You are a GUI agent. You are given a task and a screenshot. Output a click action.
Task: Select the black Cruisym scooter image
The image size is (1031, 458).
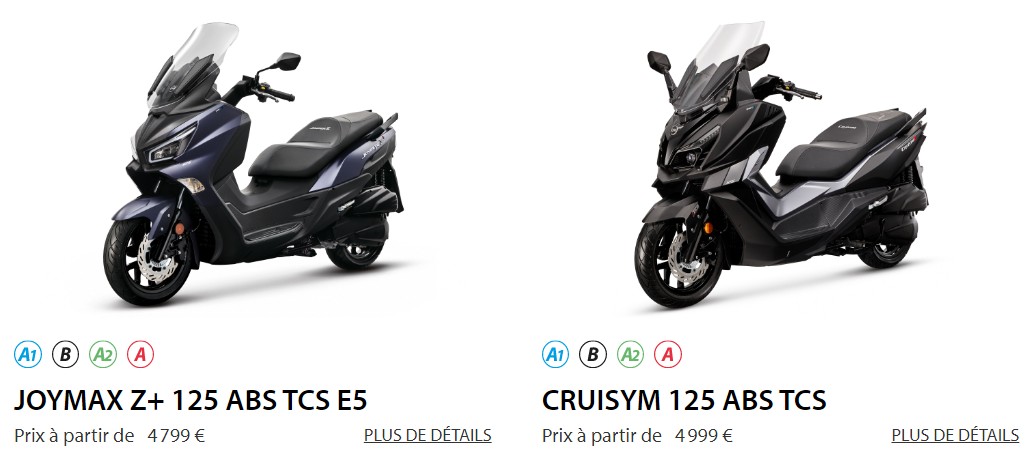[782, 164]
